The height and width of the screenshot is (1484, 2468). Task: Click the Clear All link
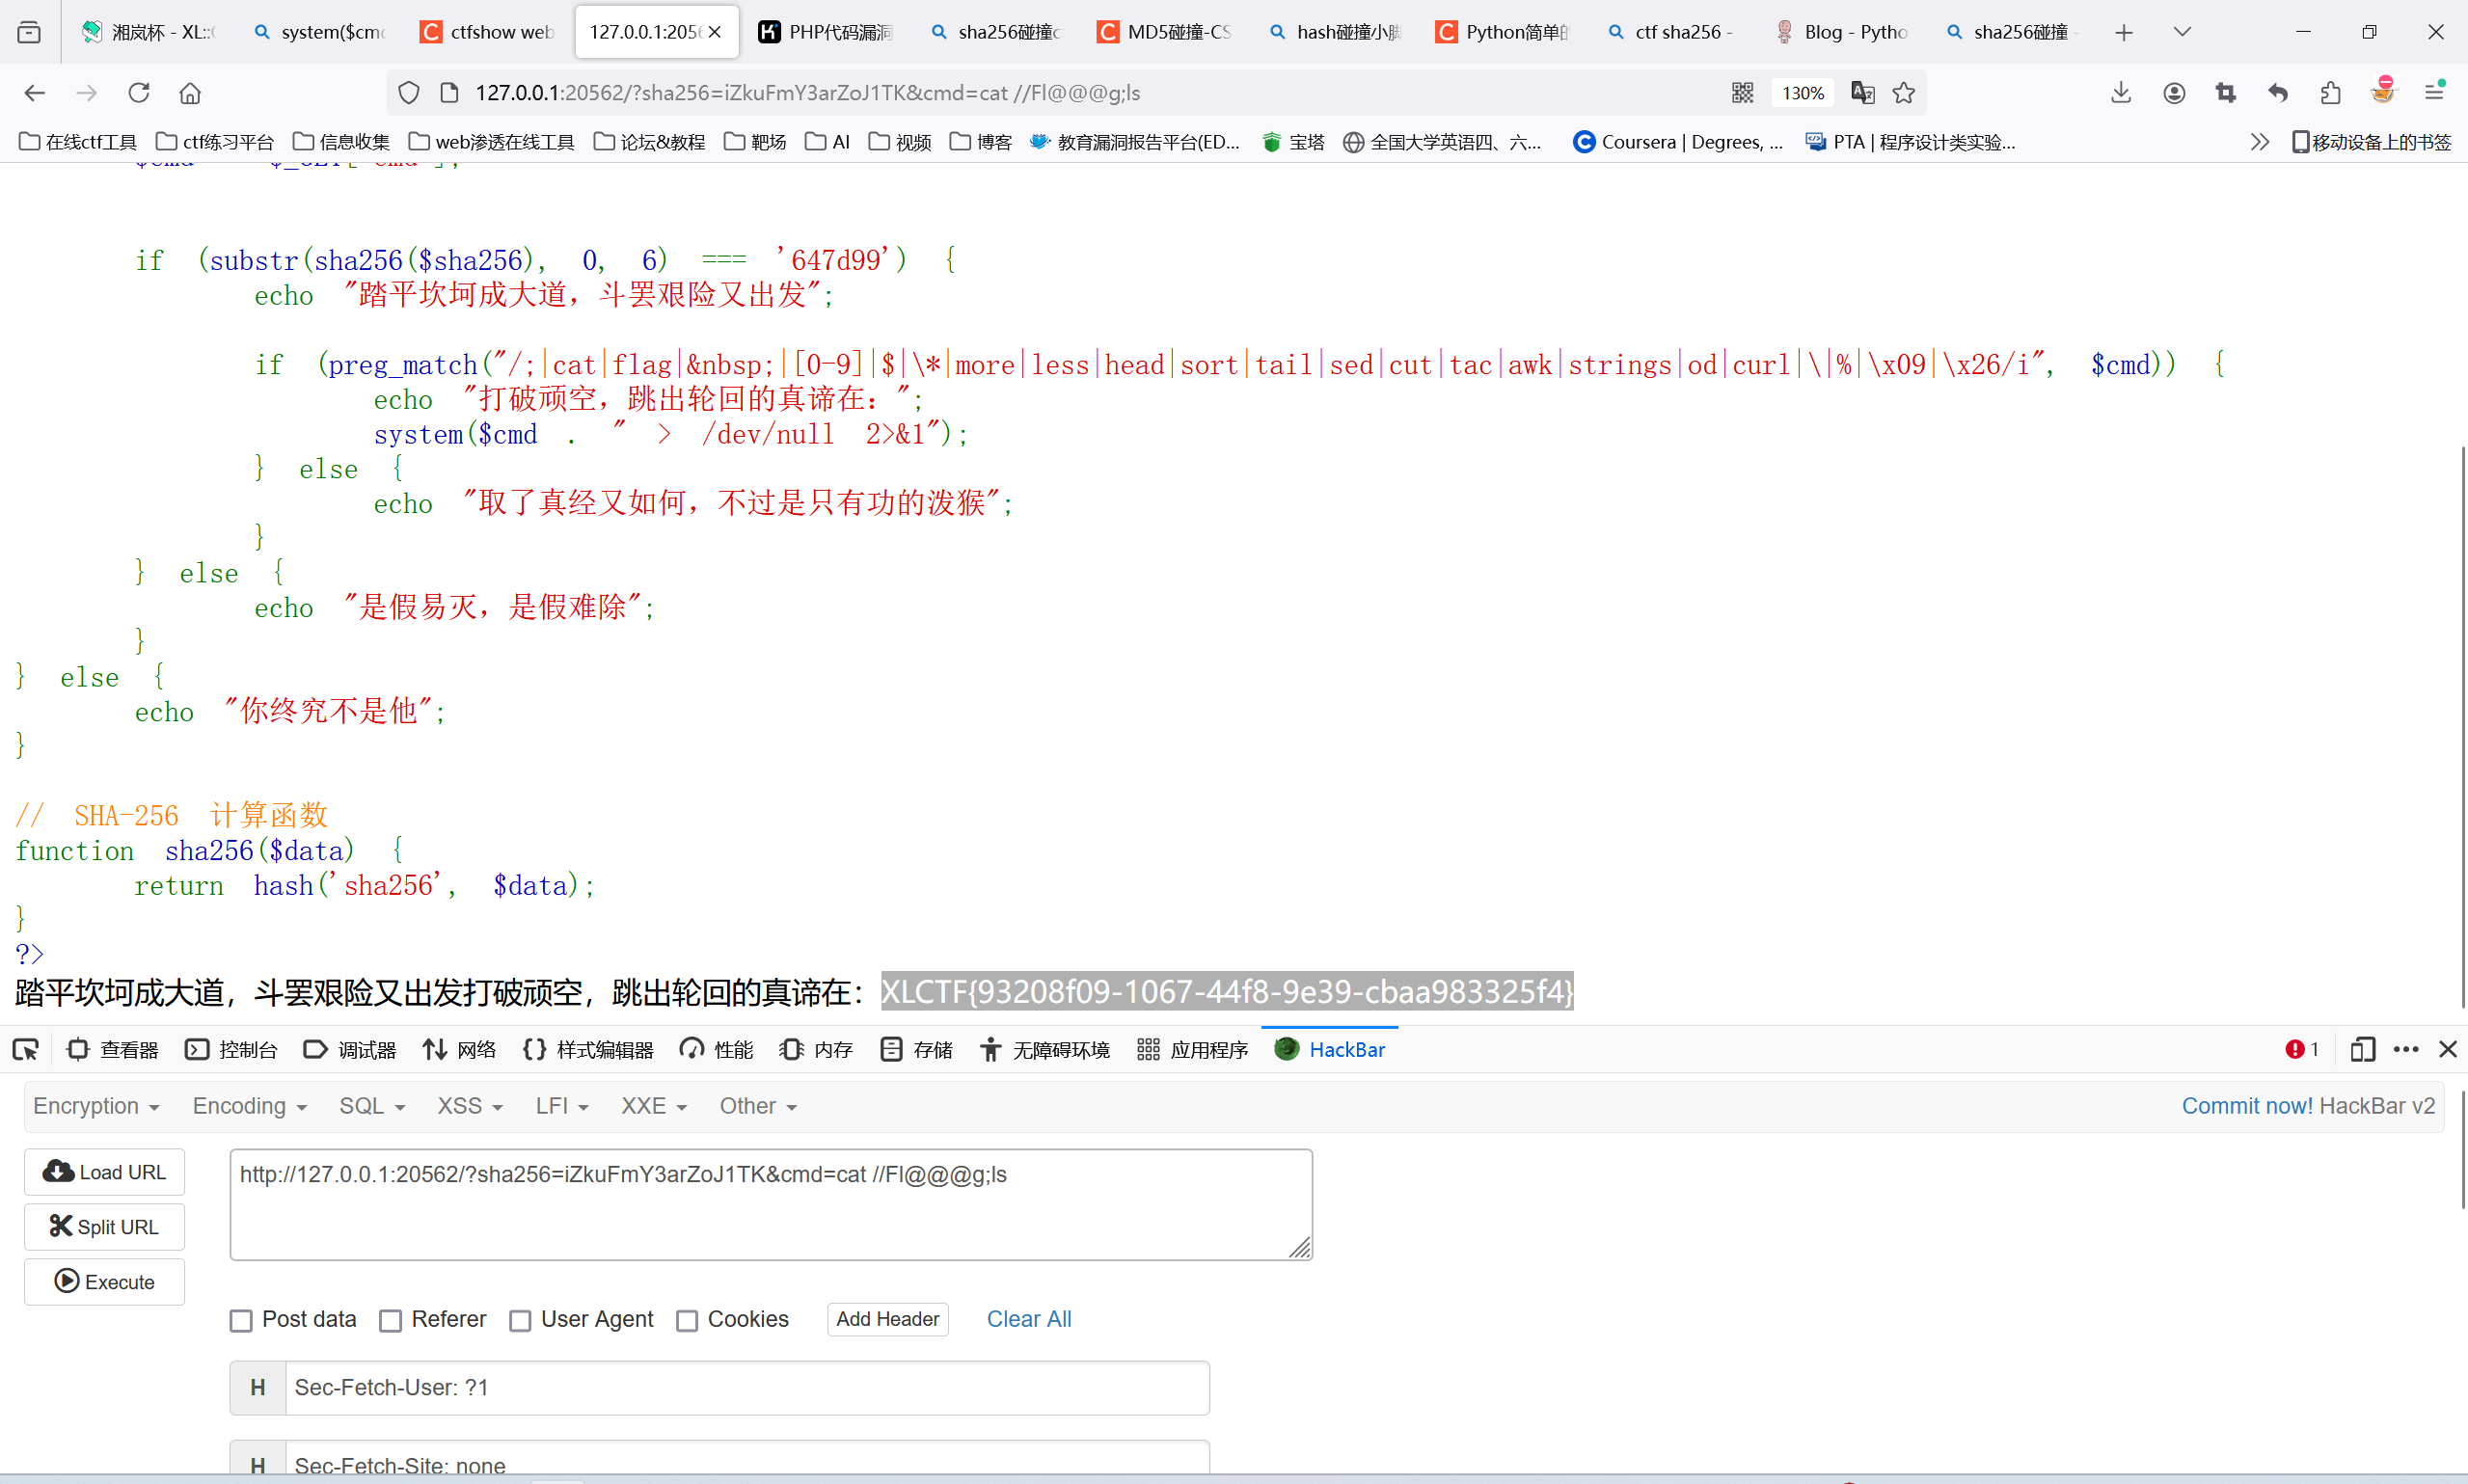pyautogui.click(x=1028, y=1319)
